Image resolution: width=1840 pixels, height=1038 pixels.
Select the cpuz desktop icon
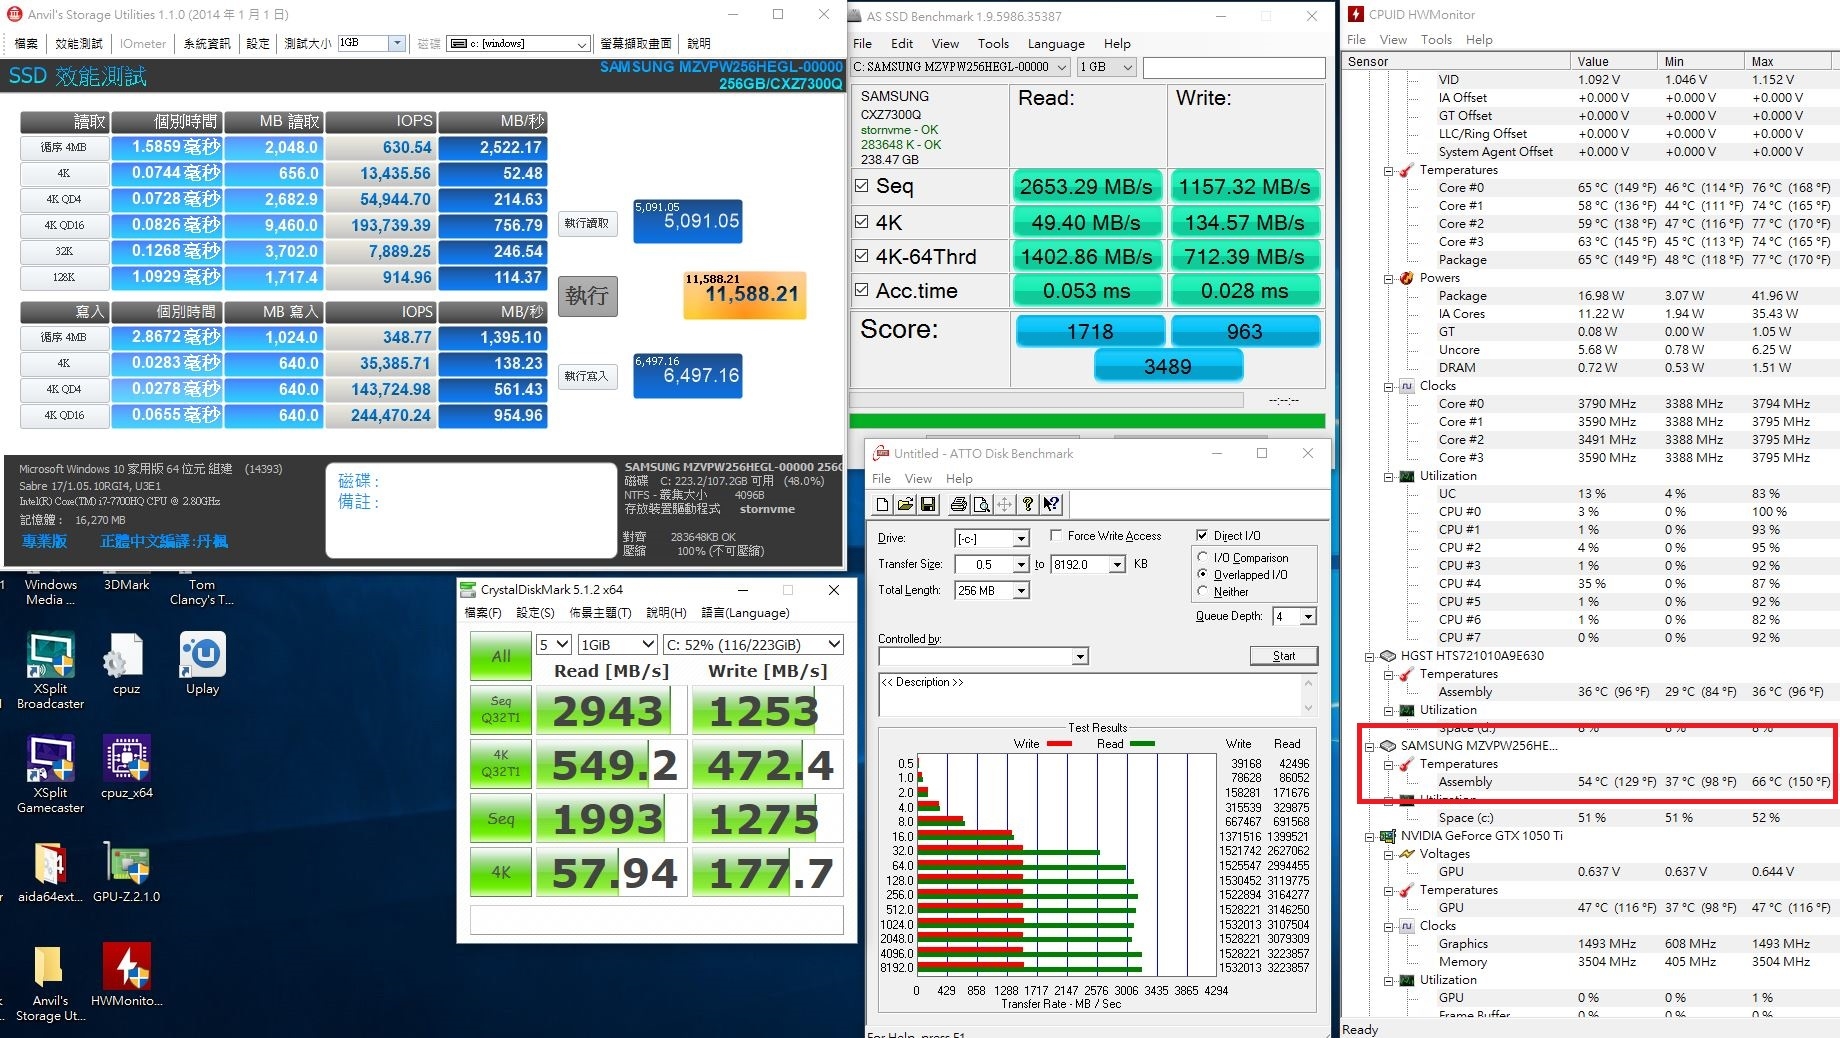tap(126, 665)
